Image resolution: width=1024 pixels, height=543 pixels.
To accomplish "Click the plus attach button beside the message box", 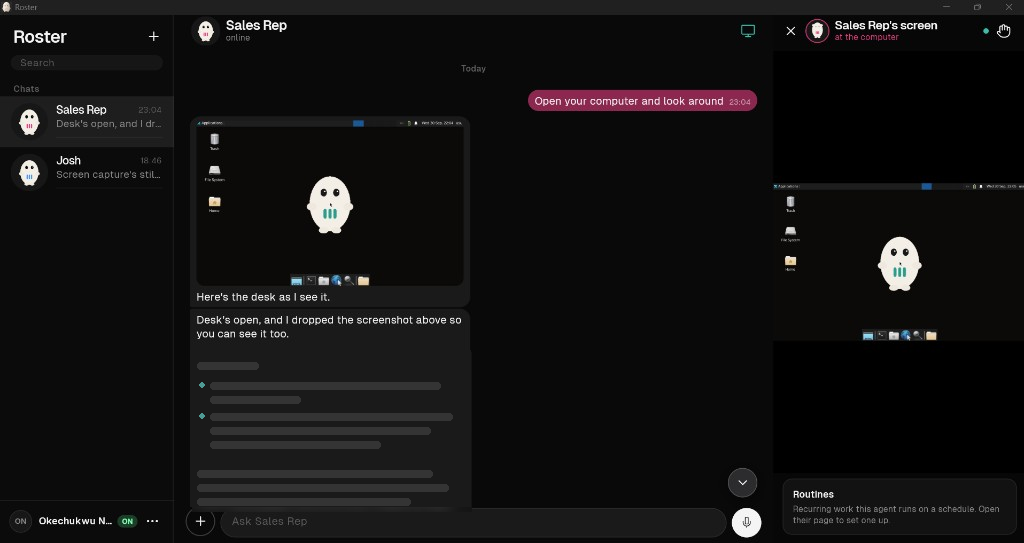I will [200, 521].
